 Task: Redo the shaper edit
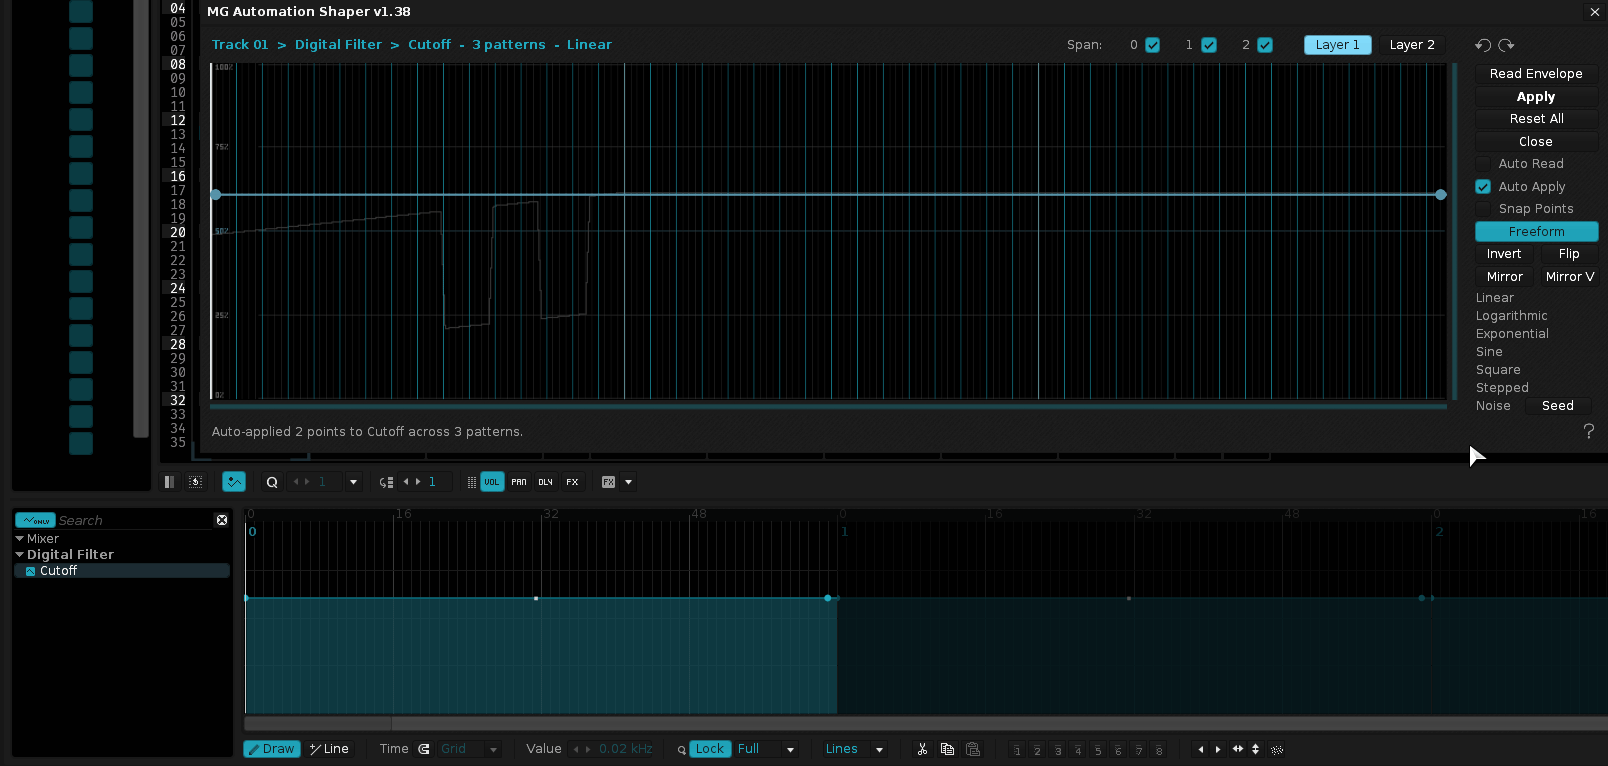tap(1506, 45)
